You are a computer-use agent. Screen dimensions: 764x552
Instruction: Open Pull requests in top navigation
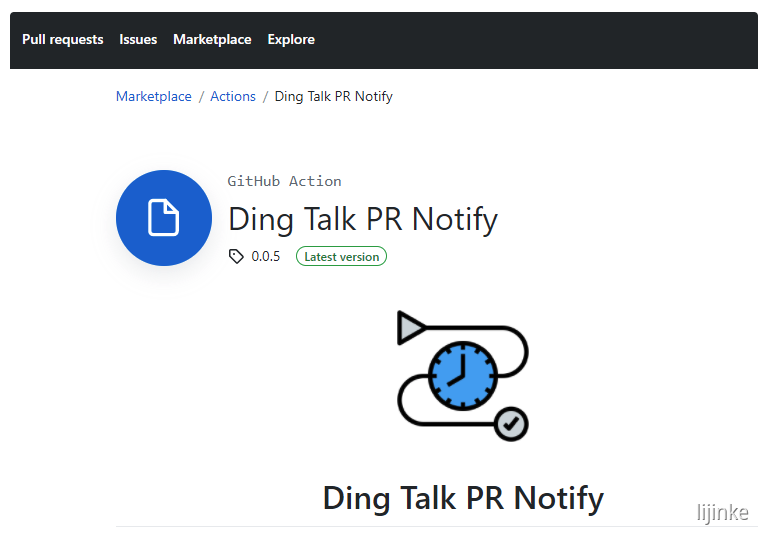[62, 39]
